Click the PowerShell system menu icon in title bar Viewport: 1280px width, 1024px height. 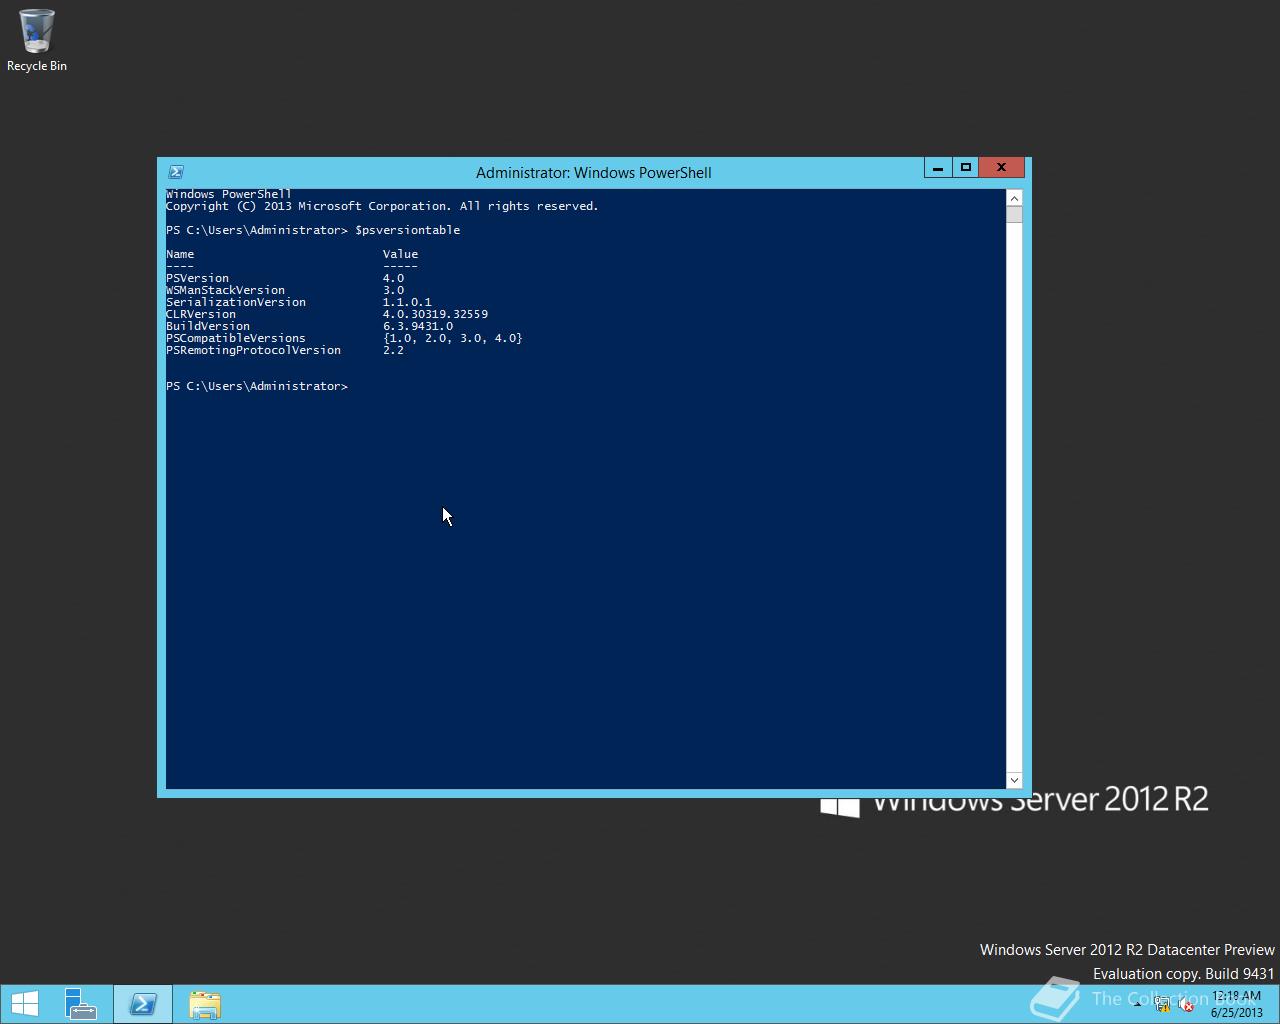(x=176, y=172)
